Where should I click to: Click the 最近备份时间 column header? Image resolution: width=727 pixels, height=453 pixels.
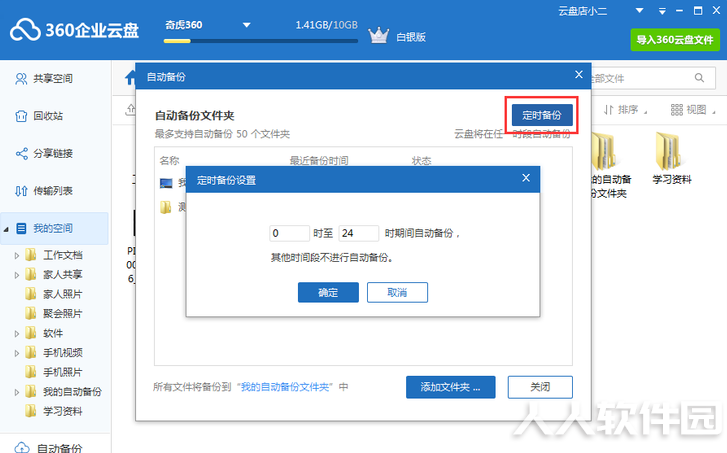[319, 161]
